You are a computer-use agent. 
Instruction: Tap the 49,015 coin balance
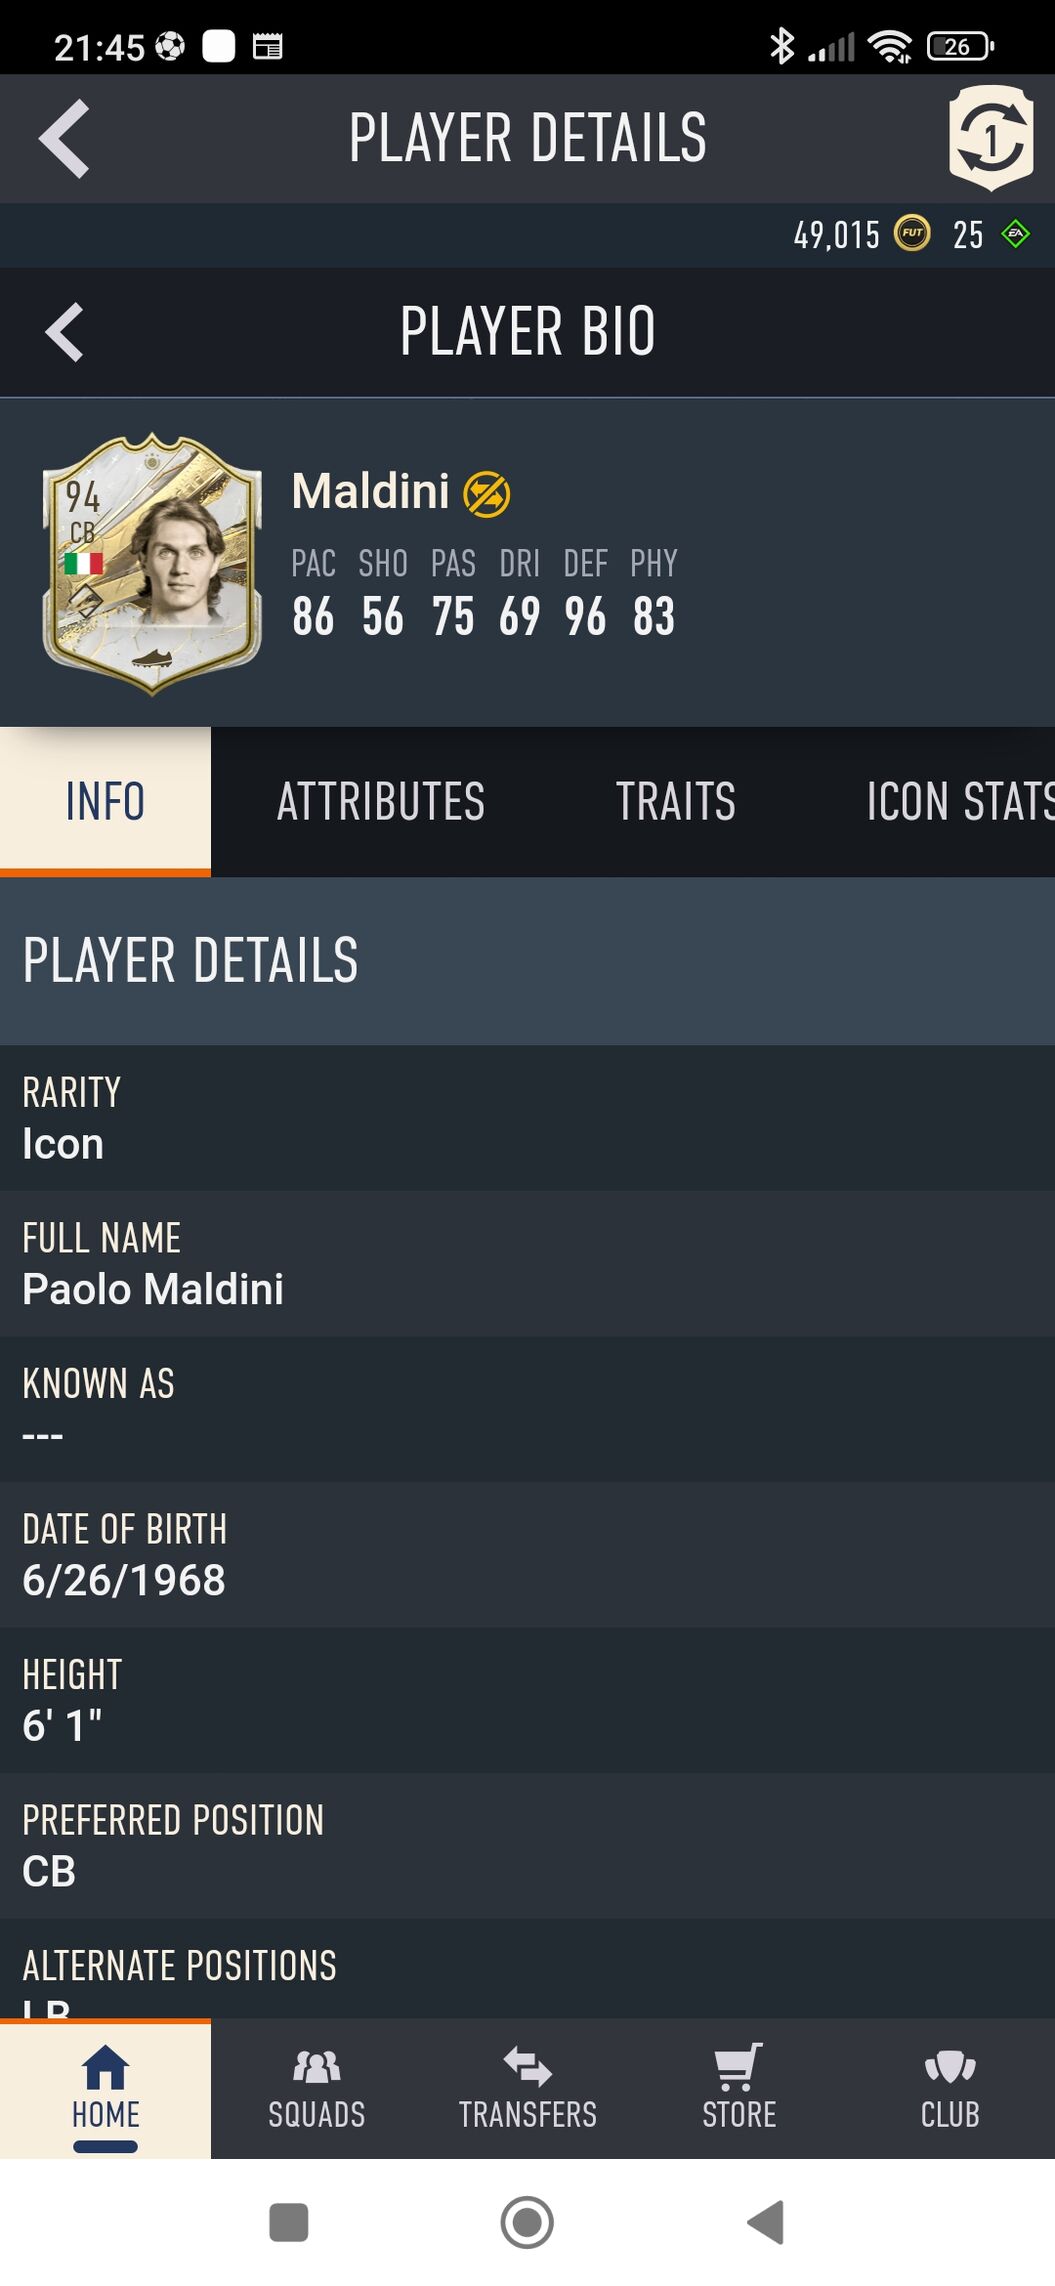(x=836, y=236)
